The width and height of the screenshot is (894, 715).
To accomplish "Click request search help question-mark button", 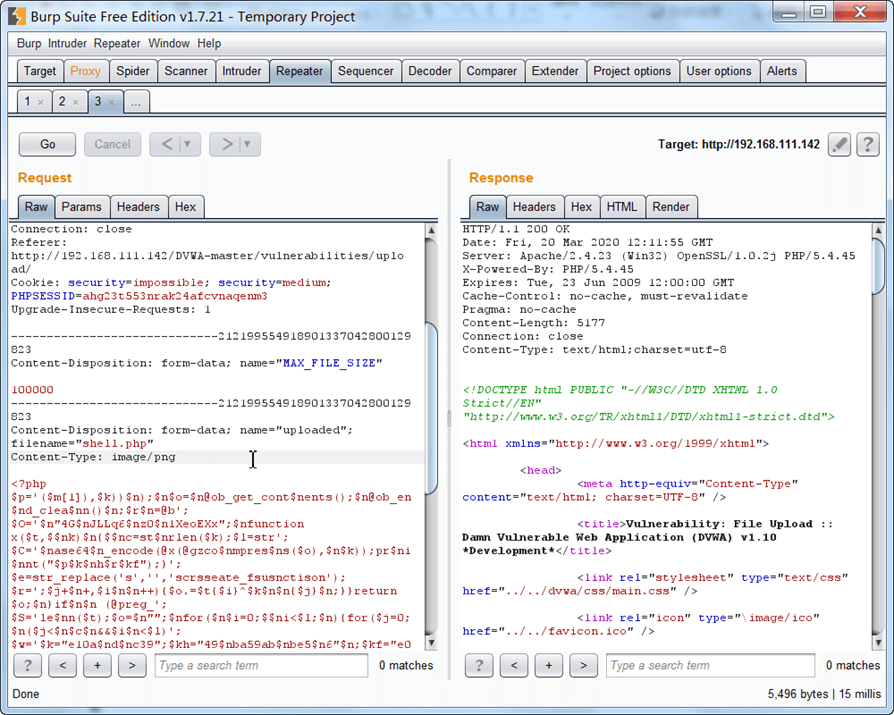I will tap(27, 665).
